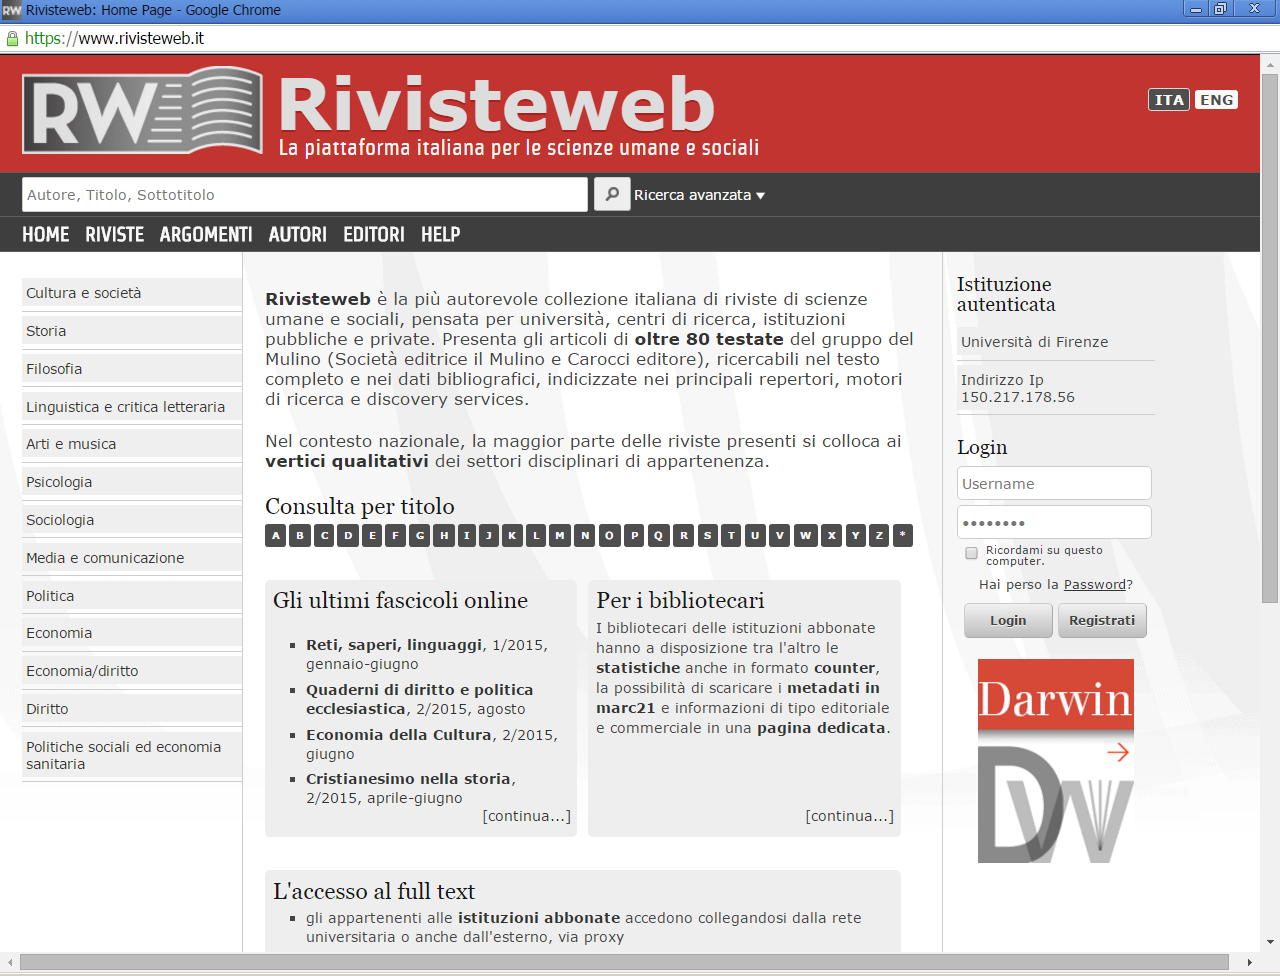Focus the Username input field
This screenshot has width=1280, height=976.
point(1054,484)
